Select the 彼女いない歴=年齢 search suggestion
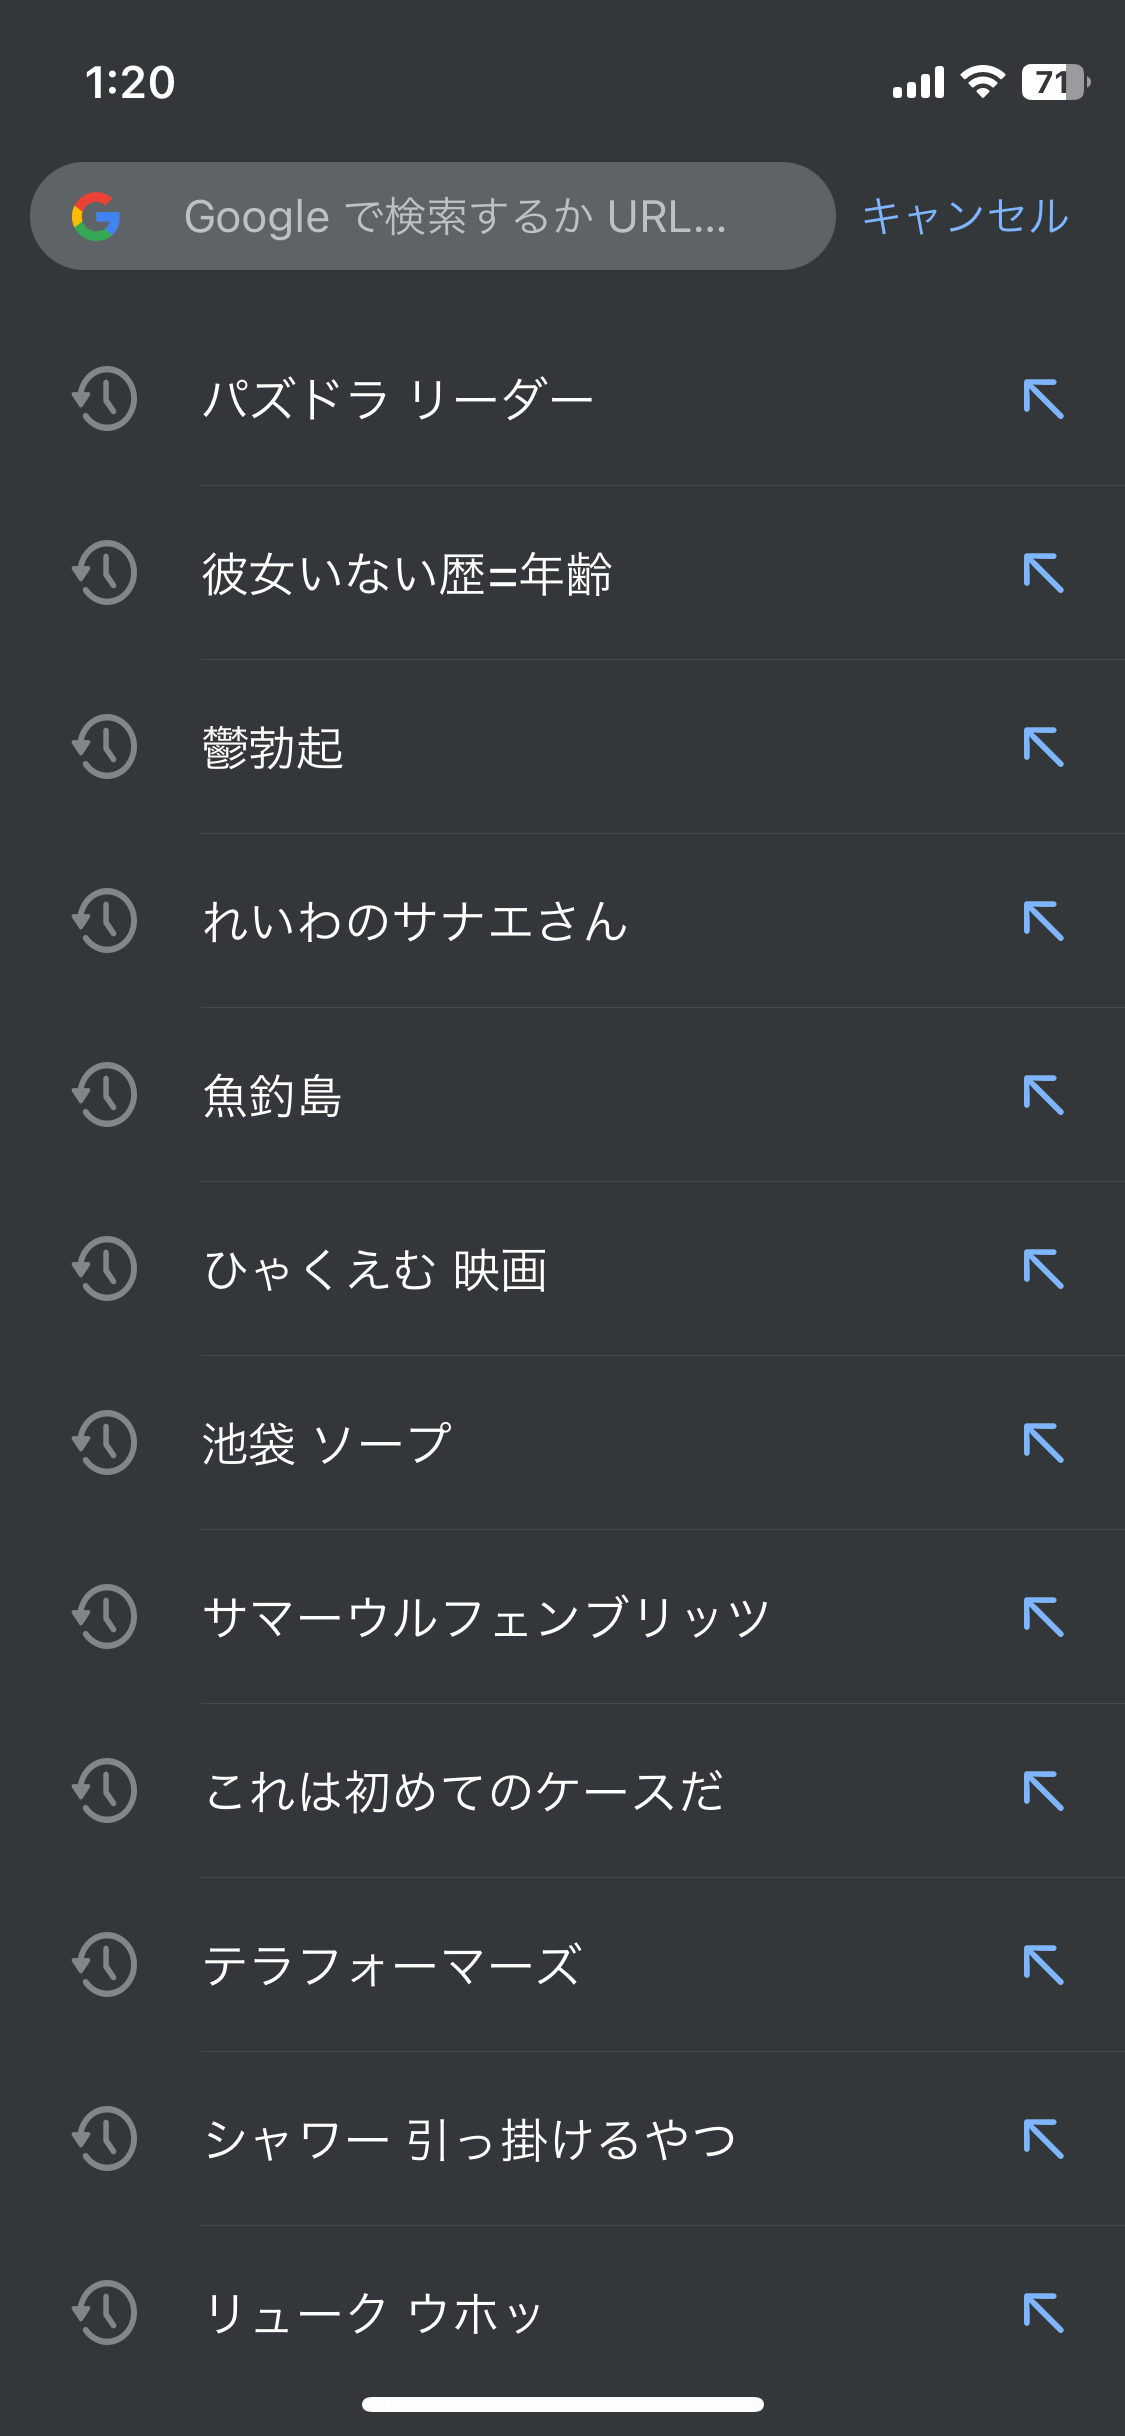The width and height of the screenshot is (1125, 2436). point(407,573)
